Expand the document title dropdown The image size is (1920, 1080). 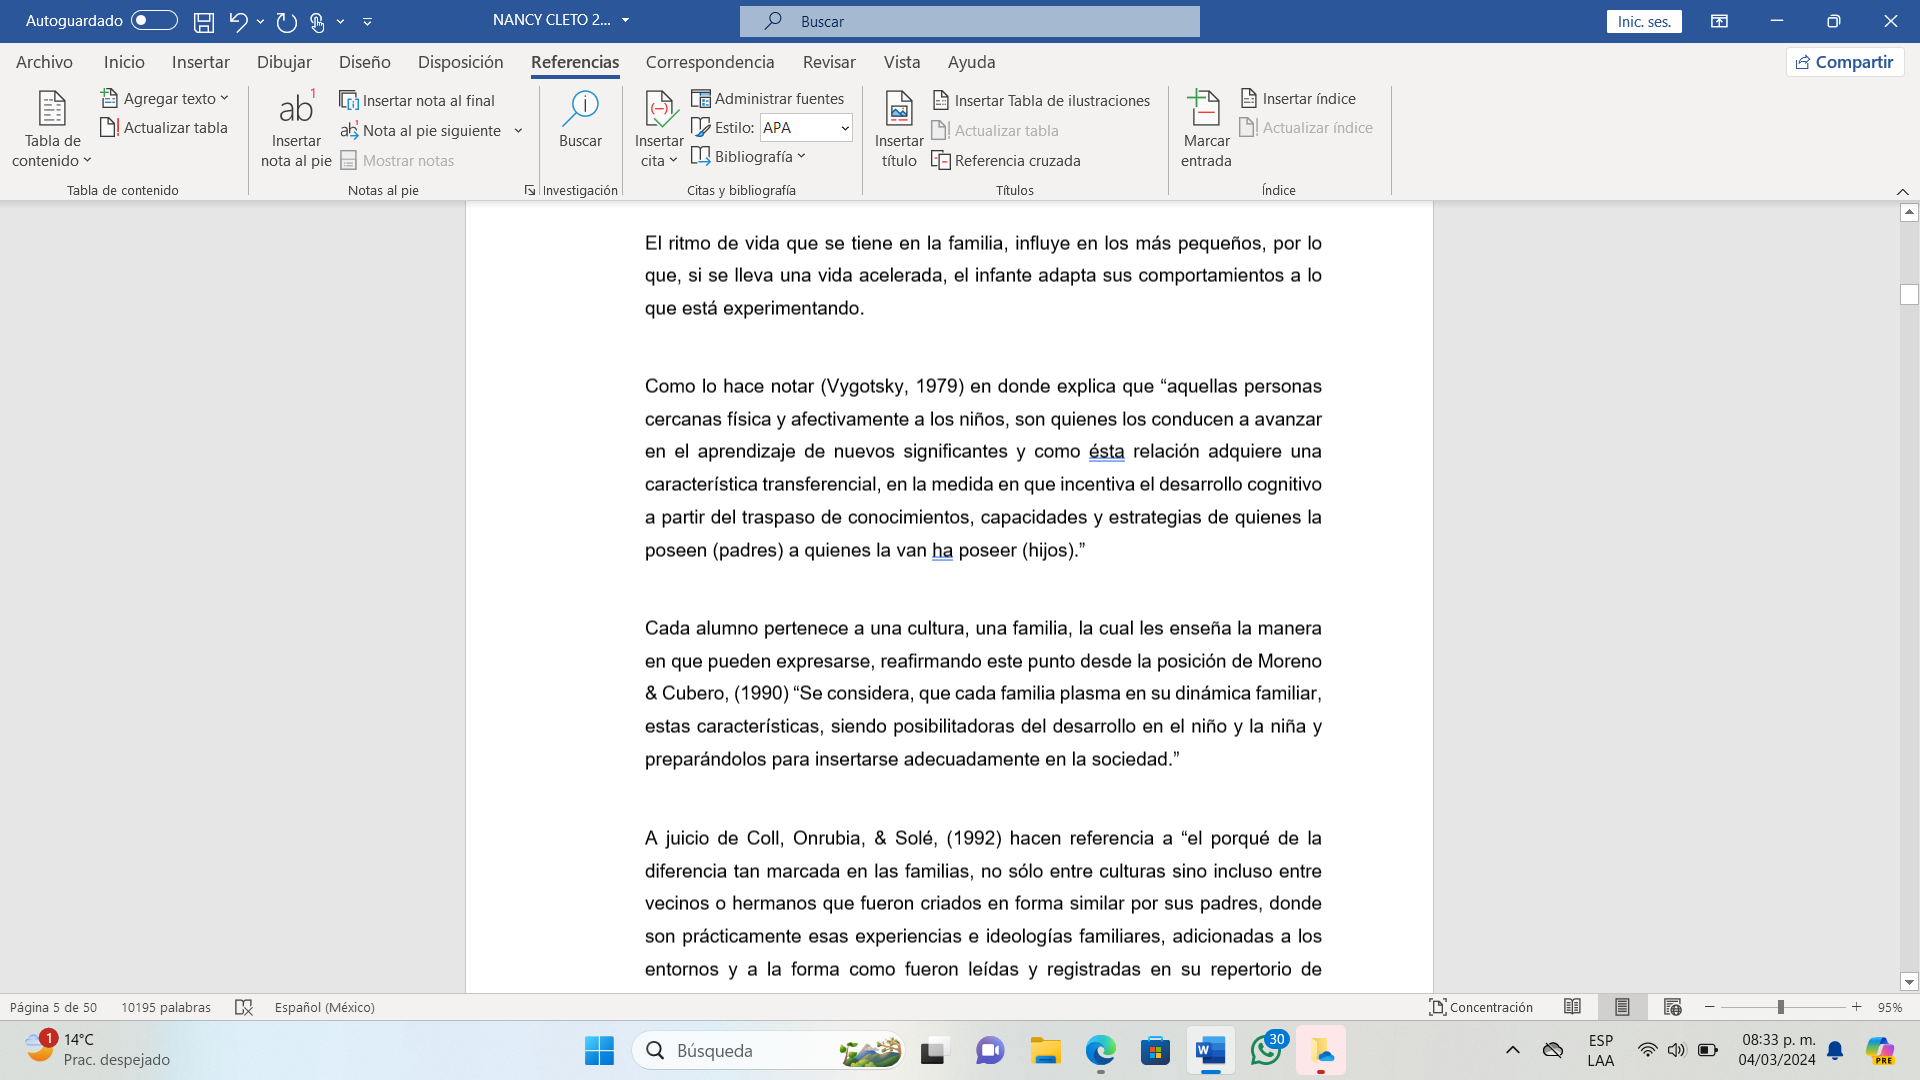point(626,20)
